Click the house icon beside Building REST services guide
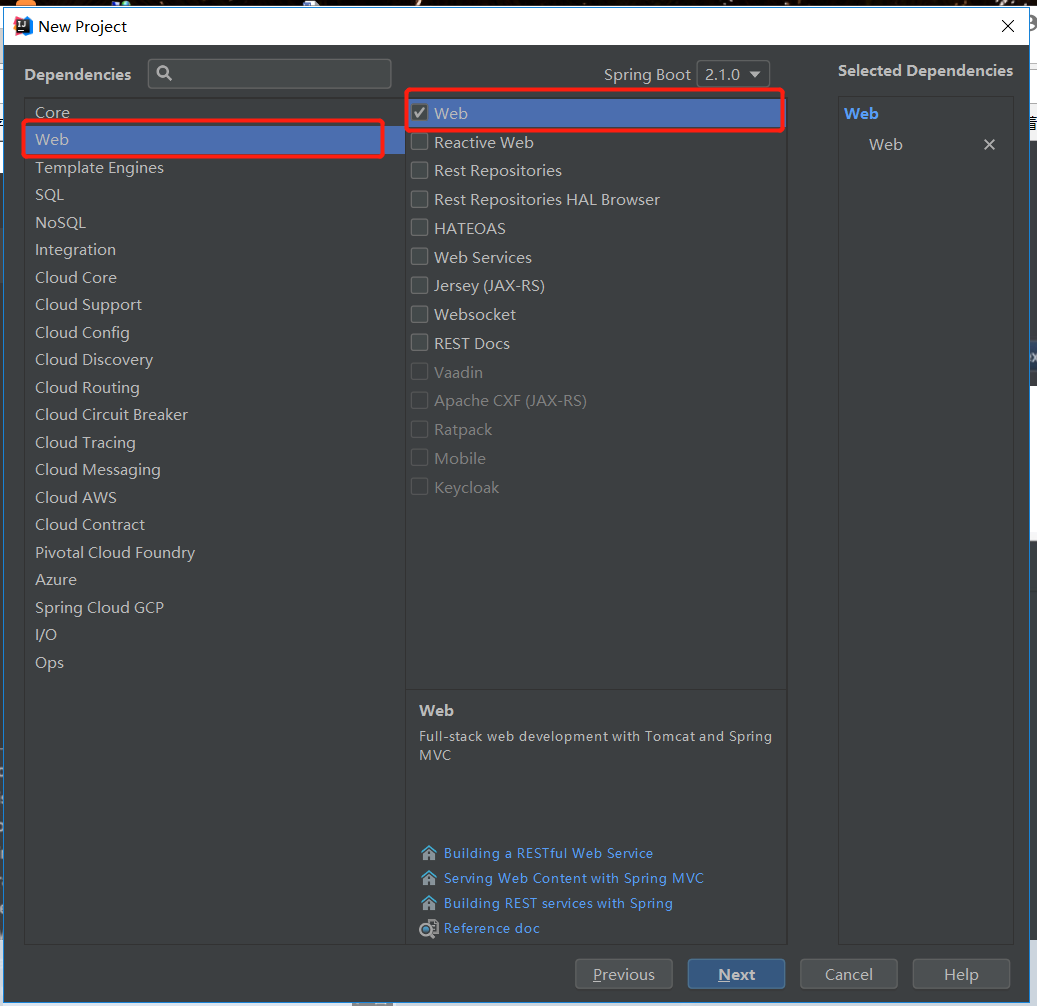The width and height of the screenshot is (1037, 1006). (x=427, y=903)
